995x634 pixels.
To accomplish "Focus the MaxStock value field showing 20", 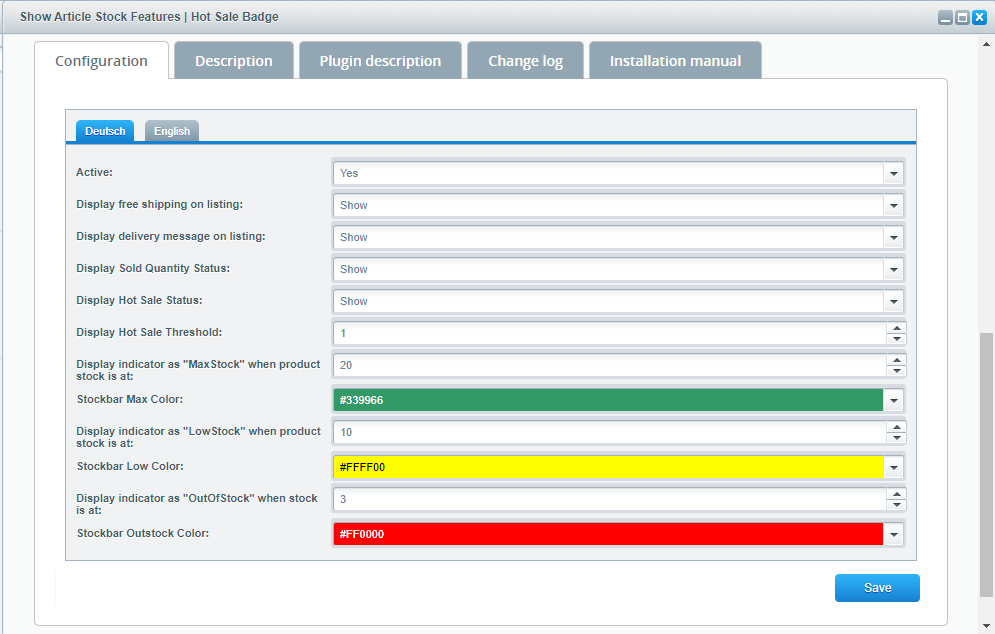I will (x=610, y=365).
